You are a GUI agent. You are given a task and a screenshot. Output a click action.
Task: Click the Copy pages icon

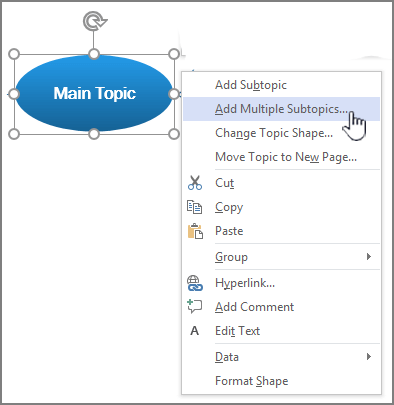click(195, 207)
